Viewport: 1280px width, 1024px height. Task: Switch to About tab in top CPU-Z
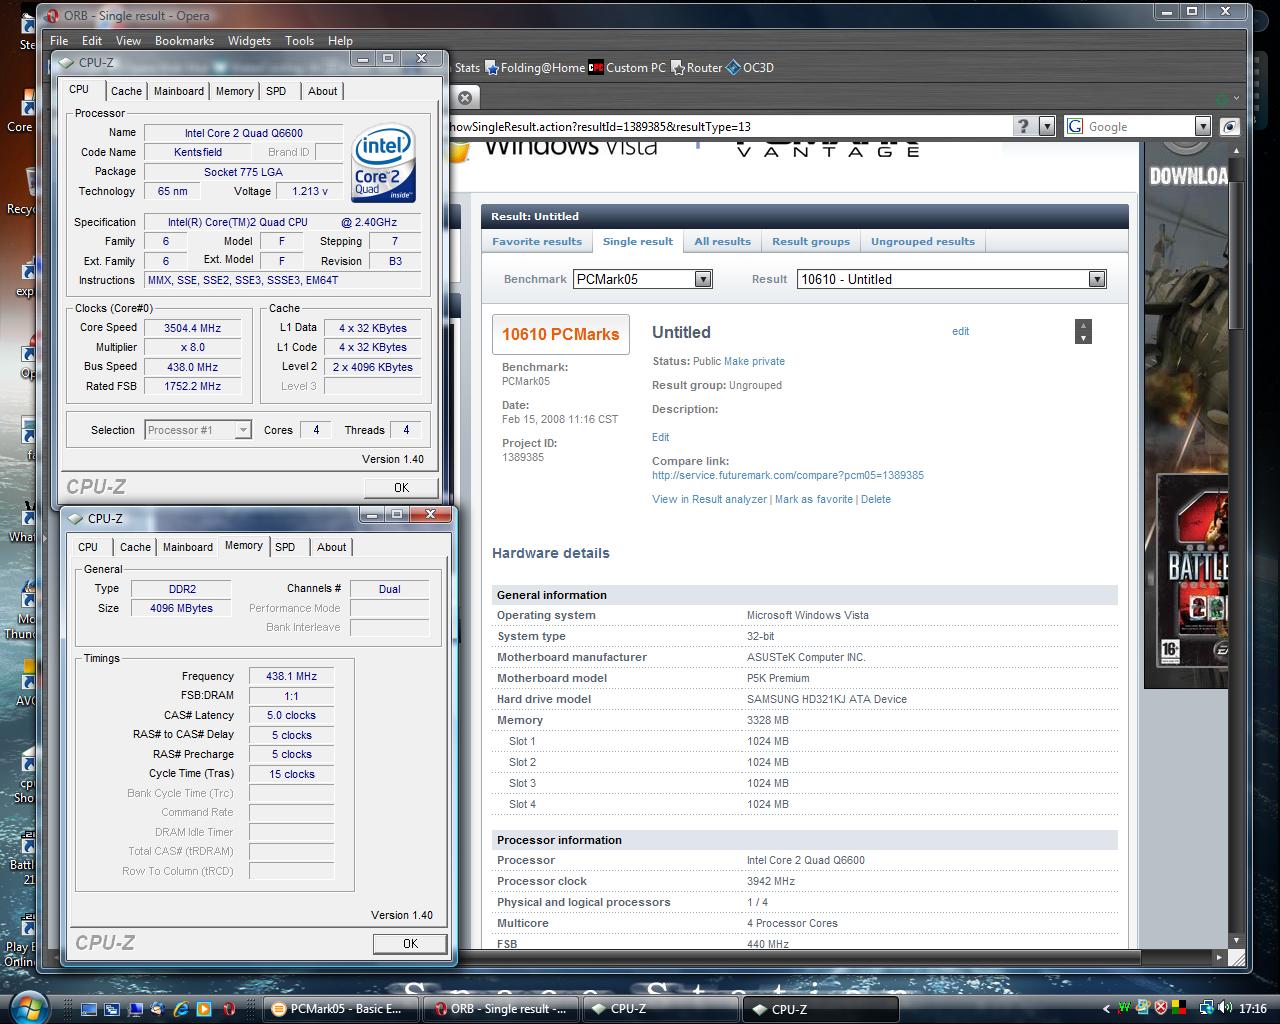322,91
